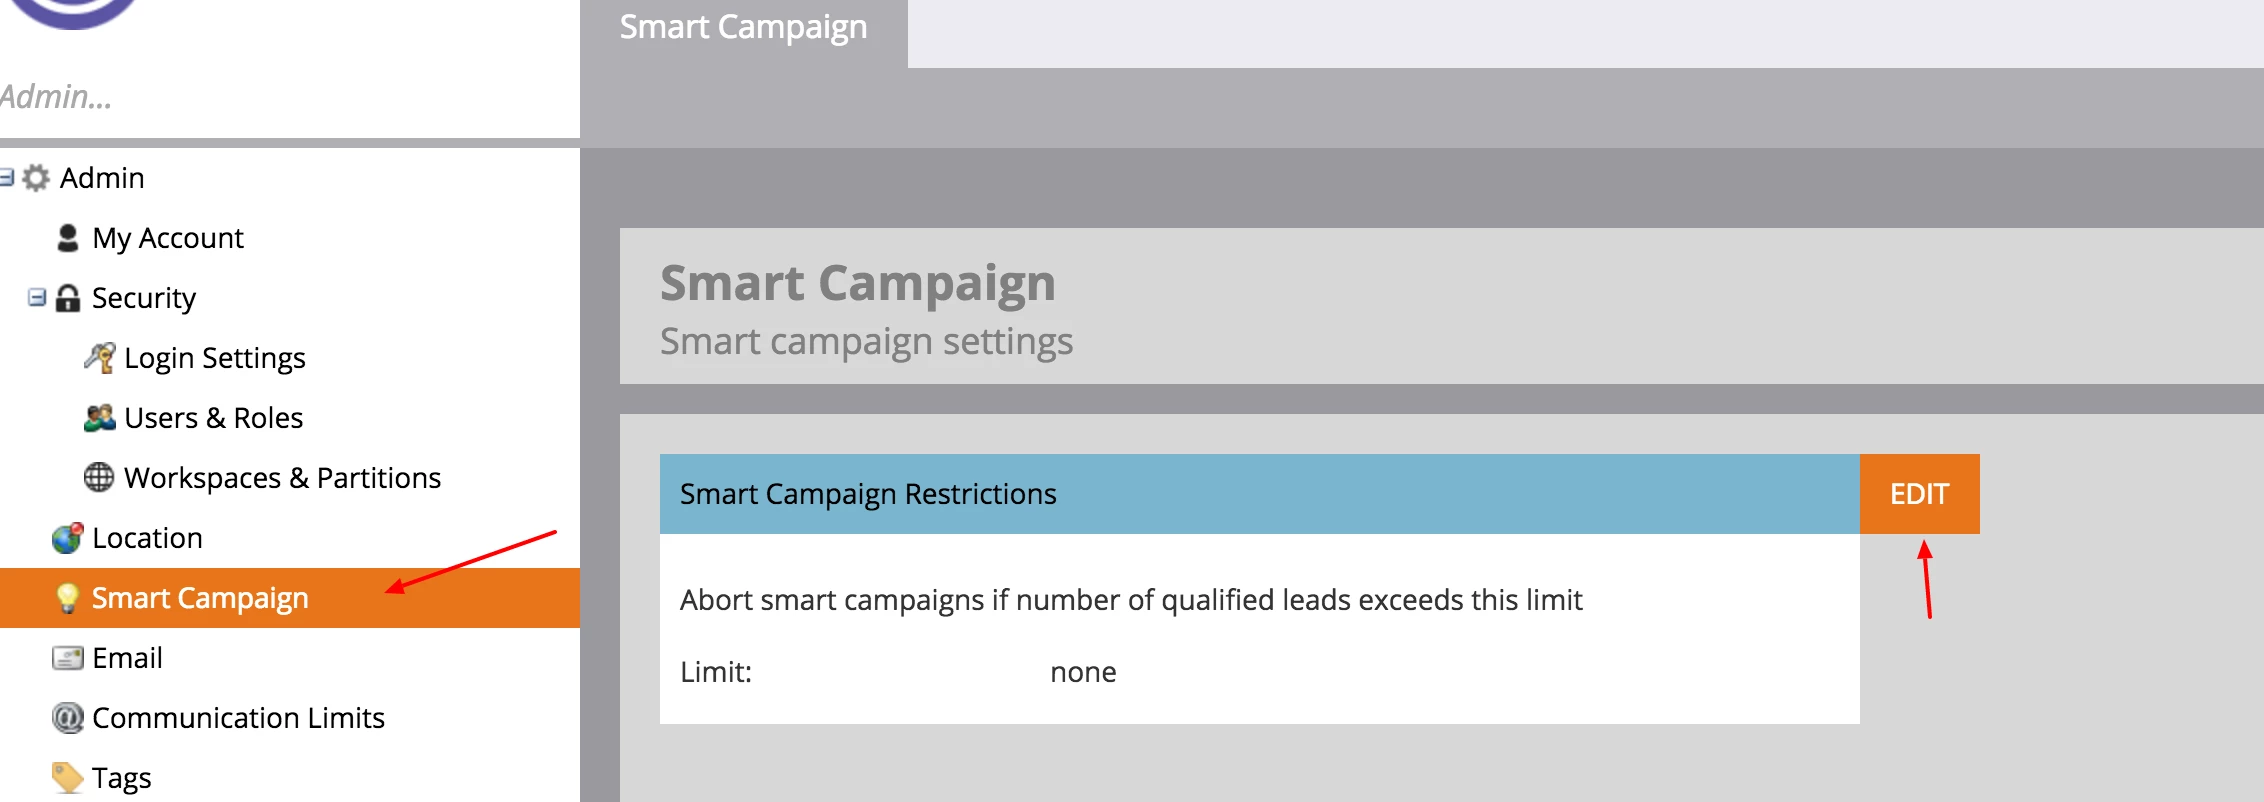Open Users & Roles in the tree
2264x802 pixels.
(213, 418)
